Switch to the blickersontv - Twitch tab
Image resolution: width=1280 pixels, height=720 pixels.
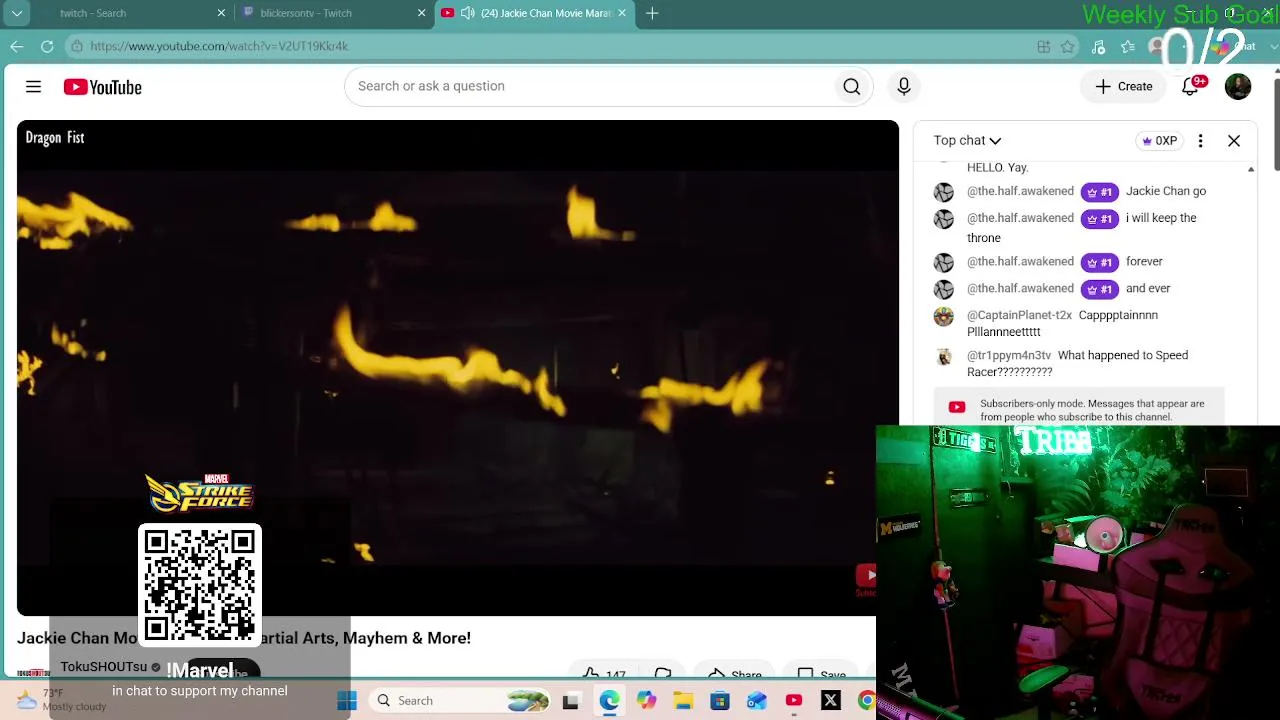tap(334, 13)
